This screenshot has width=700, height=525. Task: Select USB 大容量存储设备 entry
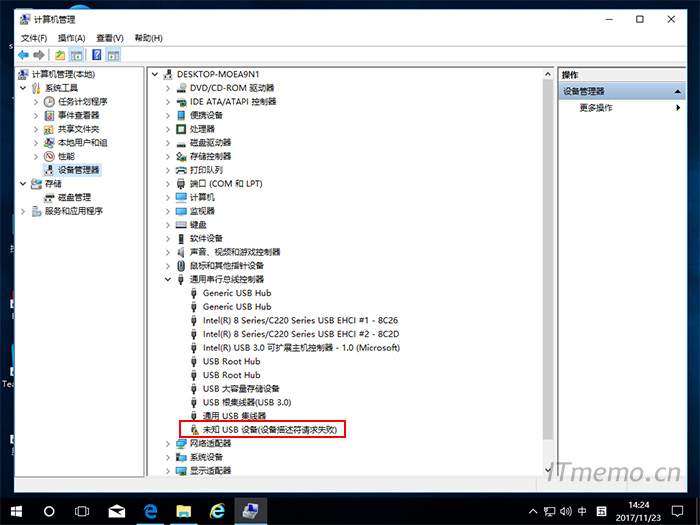pyautogui.click(x=241, y=389)
